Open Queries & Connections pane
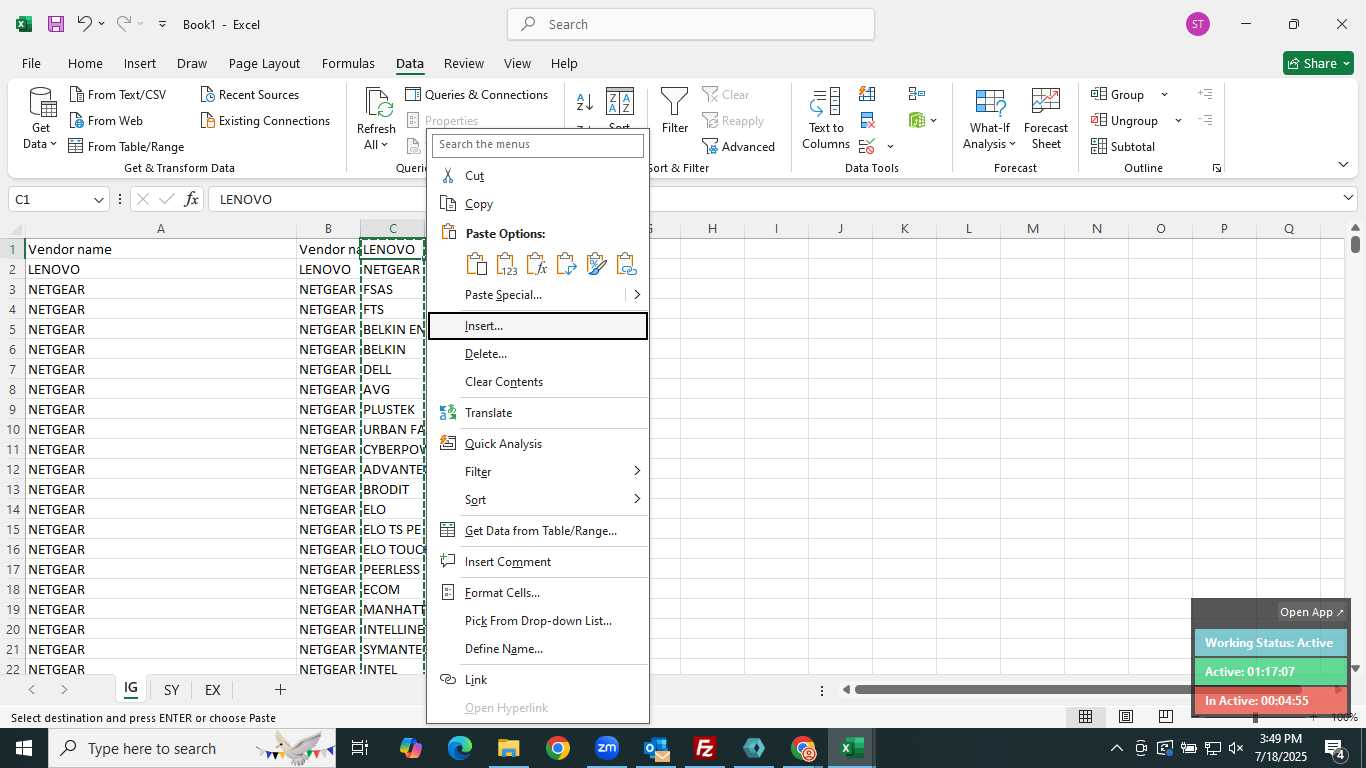Viewport: 1366px width, 768px height. pyautogui.click(x=477, y=95)
